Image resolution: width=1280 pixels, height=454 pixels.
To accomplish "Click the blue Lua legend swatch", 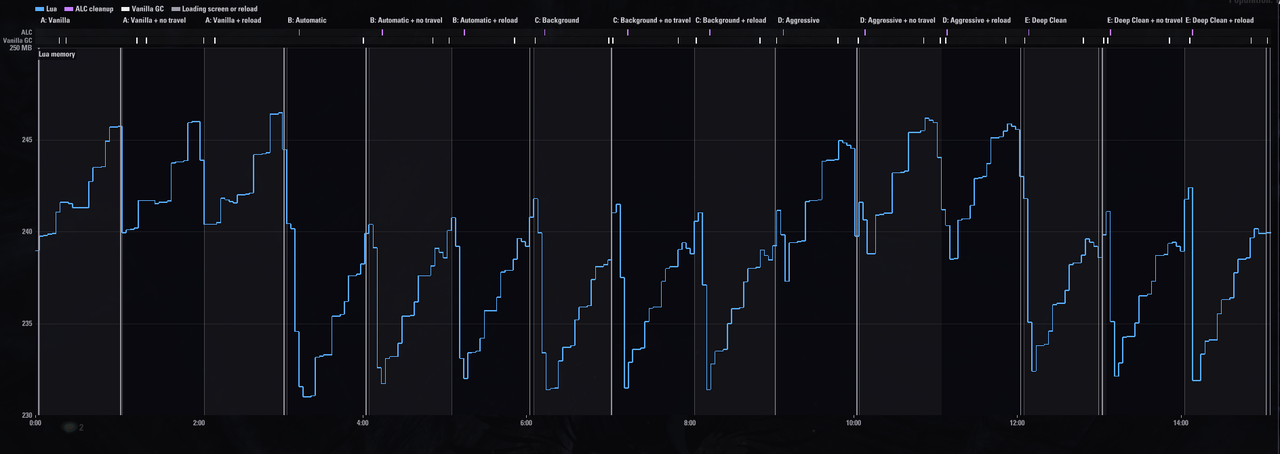I will (x=40, y=9).
